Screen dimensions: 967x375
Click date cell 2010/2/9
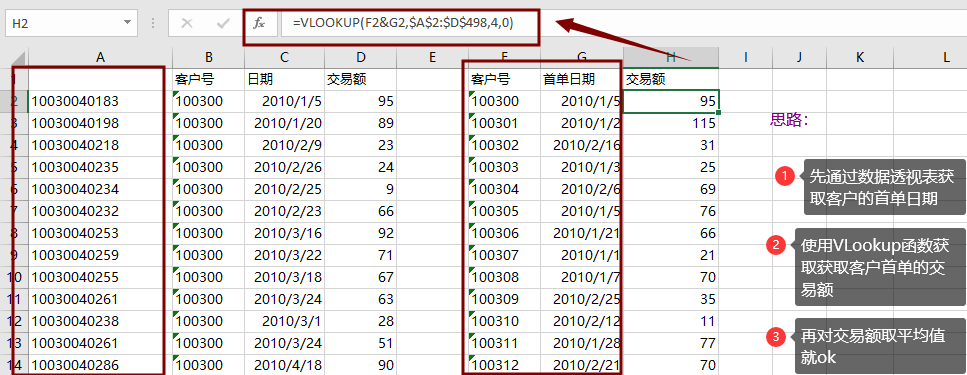[284, 146]
